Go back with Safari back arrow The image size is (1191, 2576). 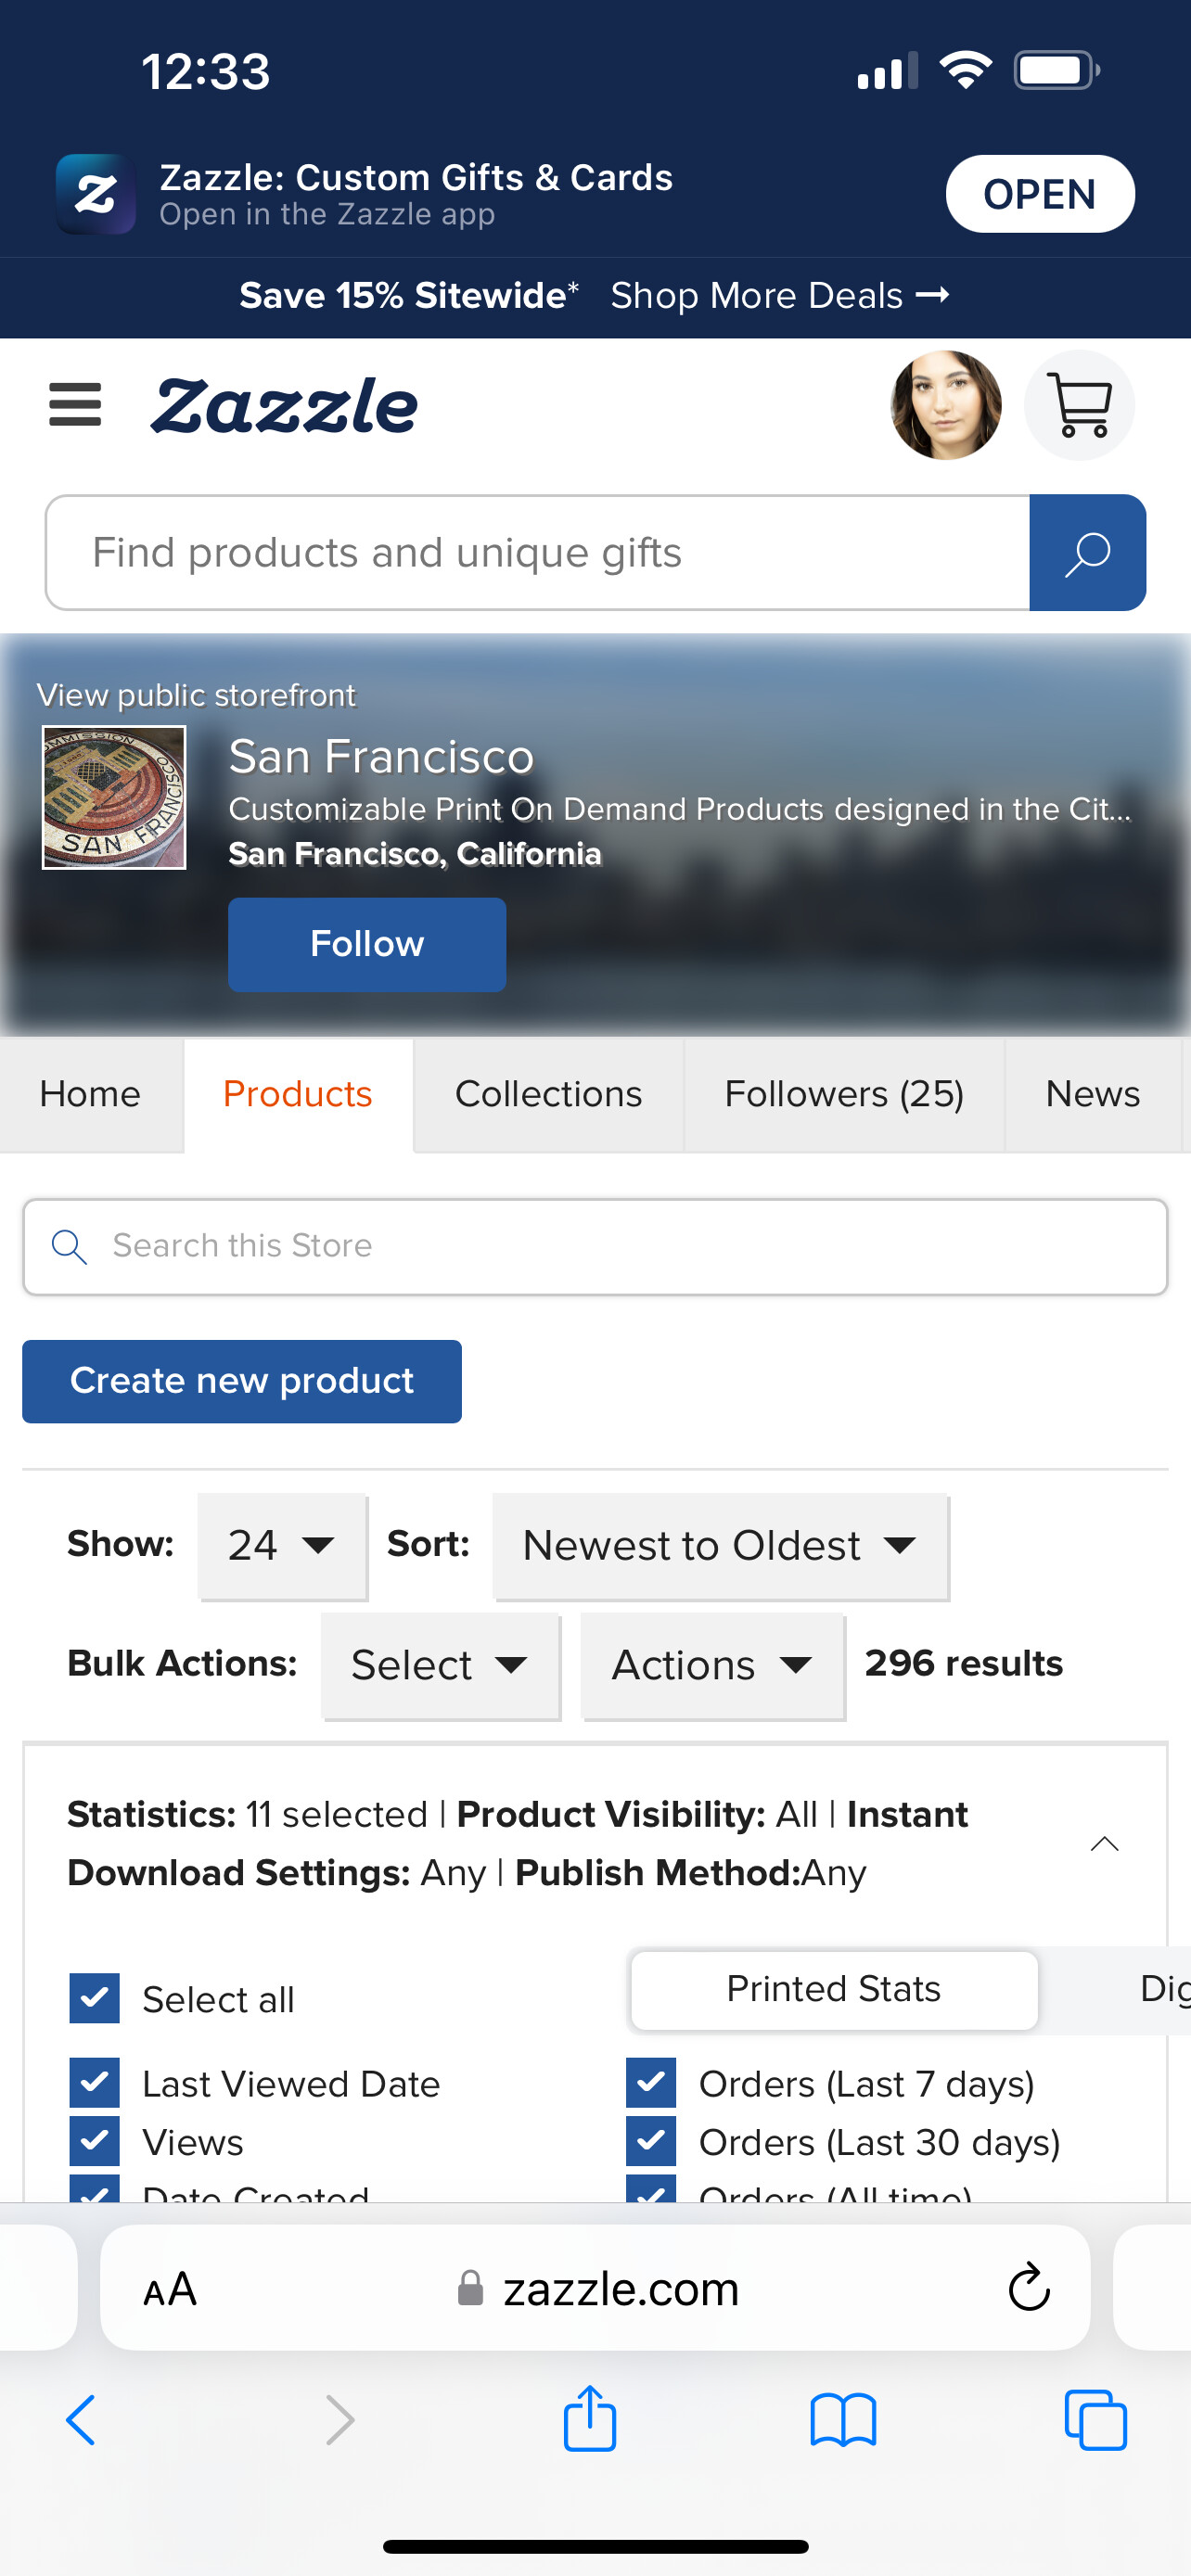pyautogui.click(x=81, y=2420)
